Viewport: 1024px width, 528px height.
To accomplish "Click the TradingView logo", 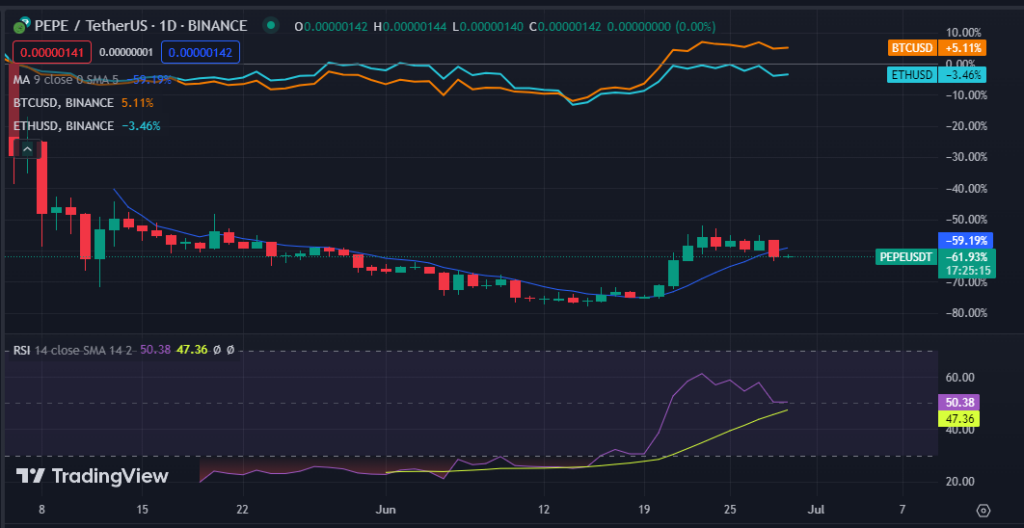I will [92, 476].
